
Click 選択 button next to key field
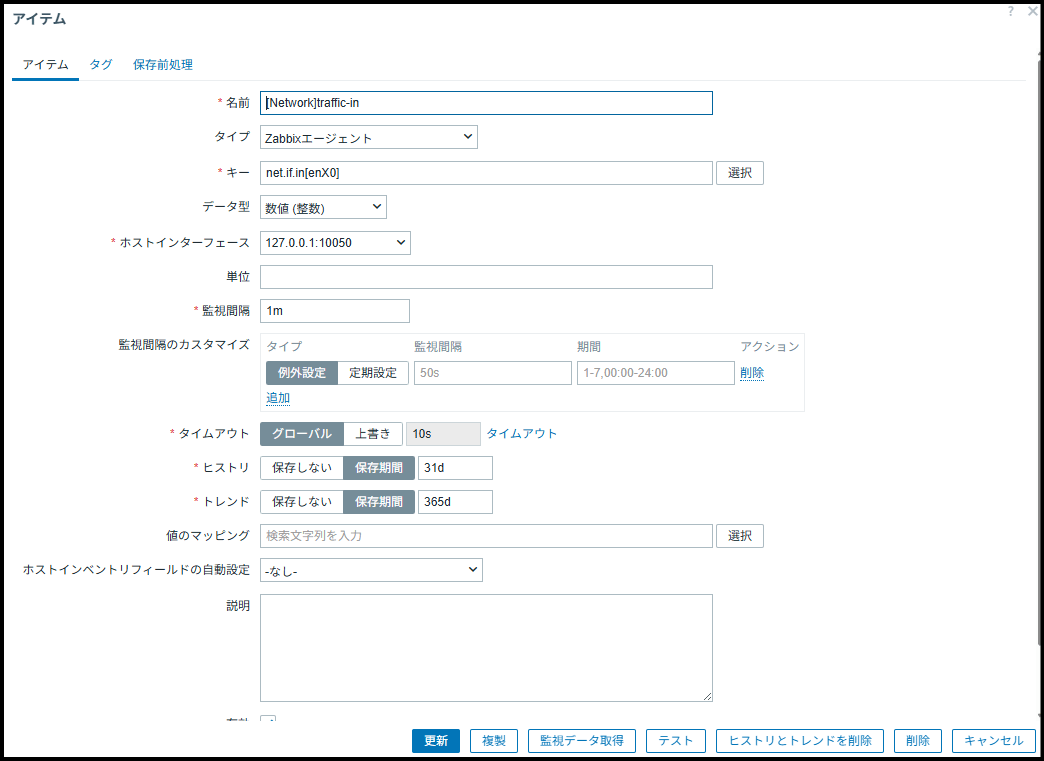[739, 173]
